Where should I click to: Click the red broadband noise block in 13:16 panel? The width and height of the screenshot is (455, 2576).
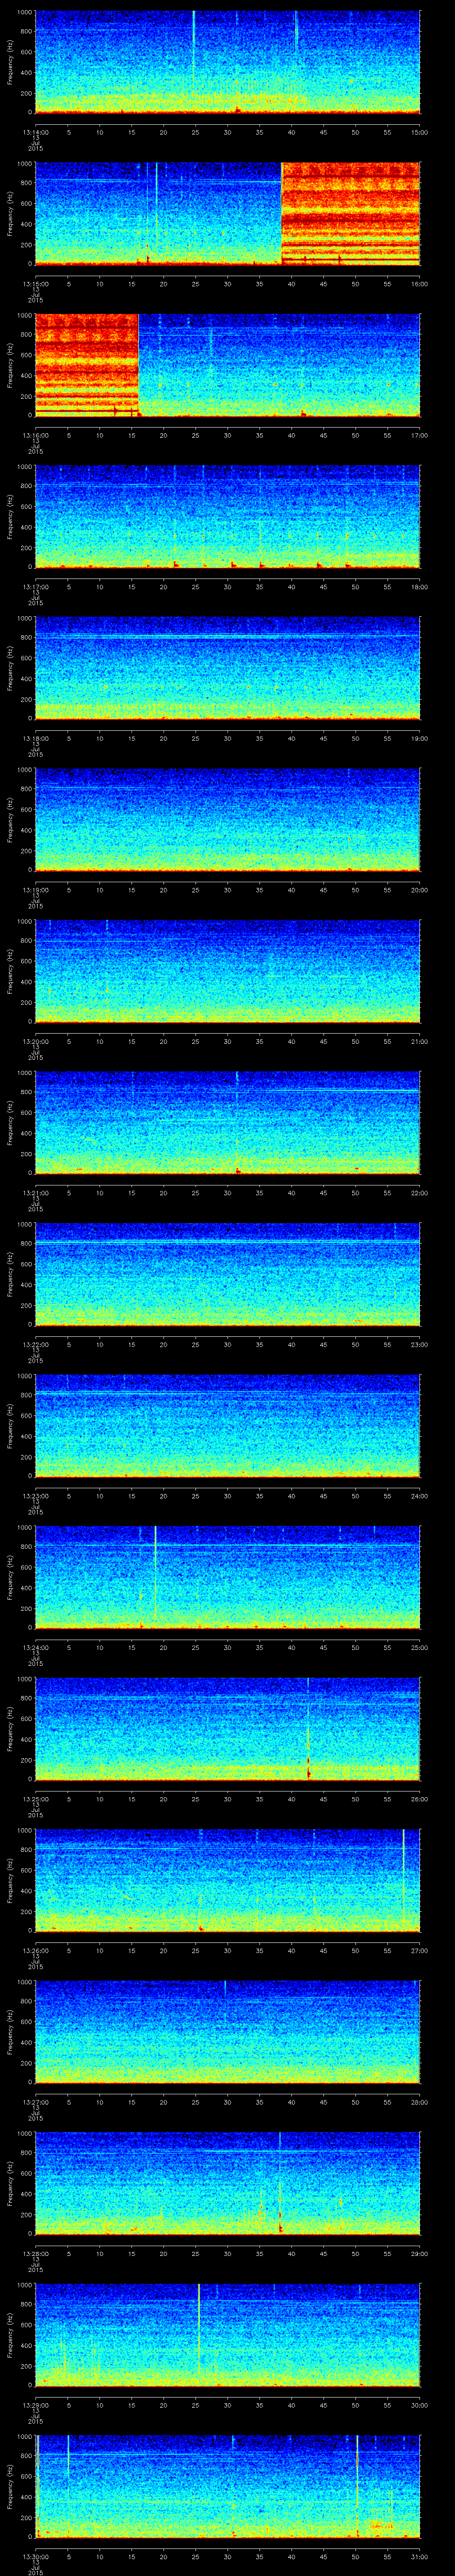86,365
